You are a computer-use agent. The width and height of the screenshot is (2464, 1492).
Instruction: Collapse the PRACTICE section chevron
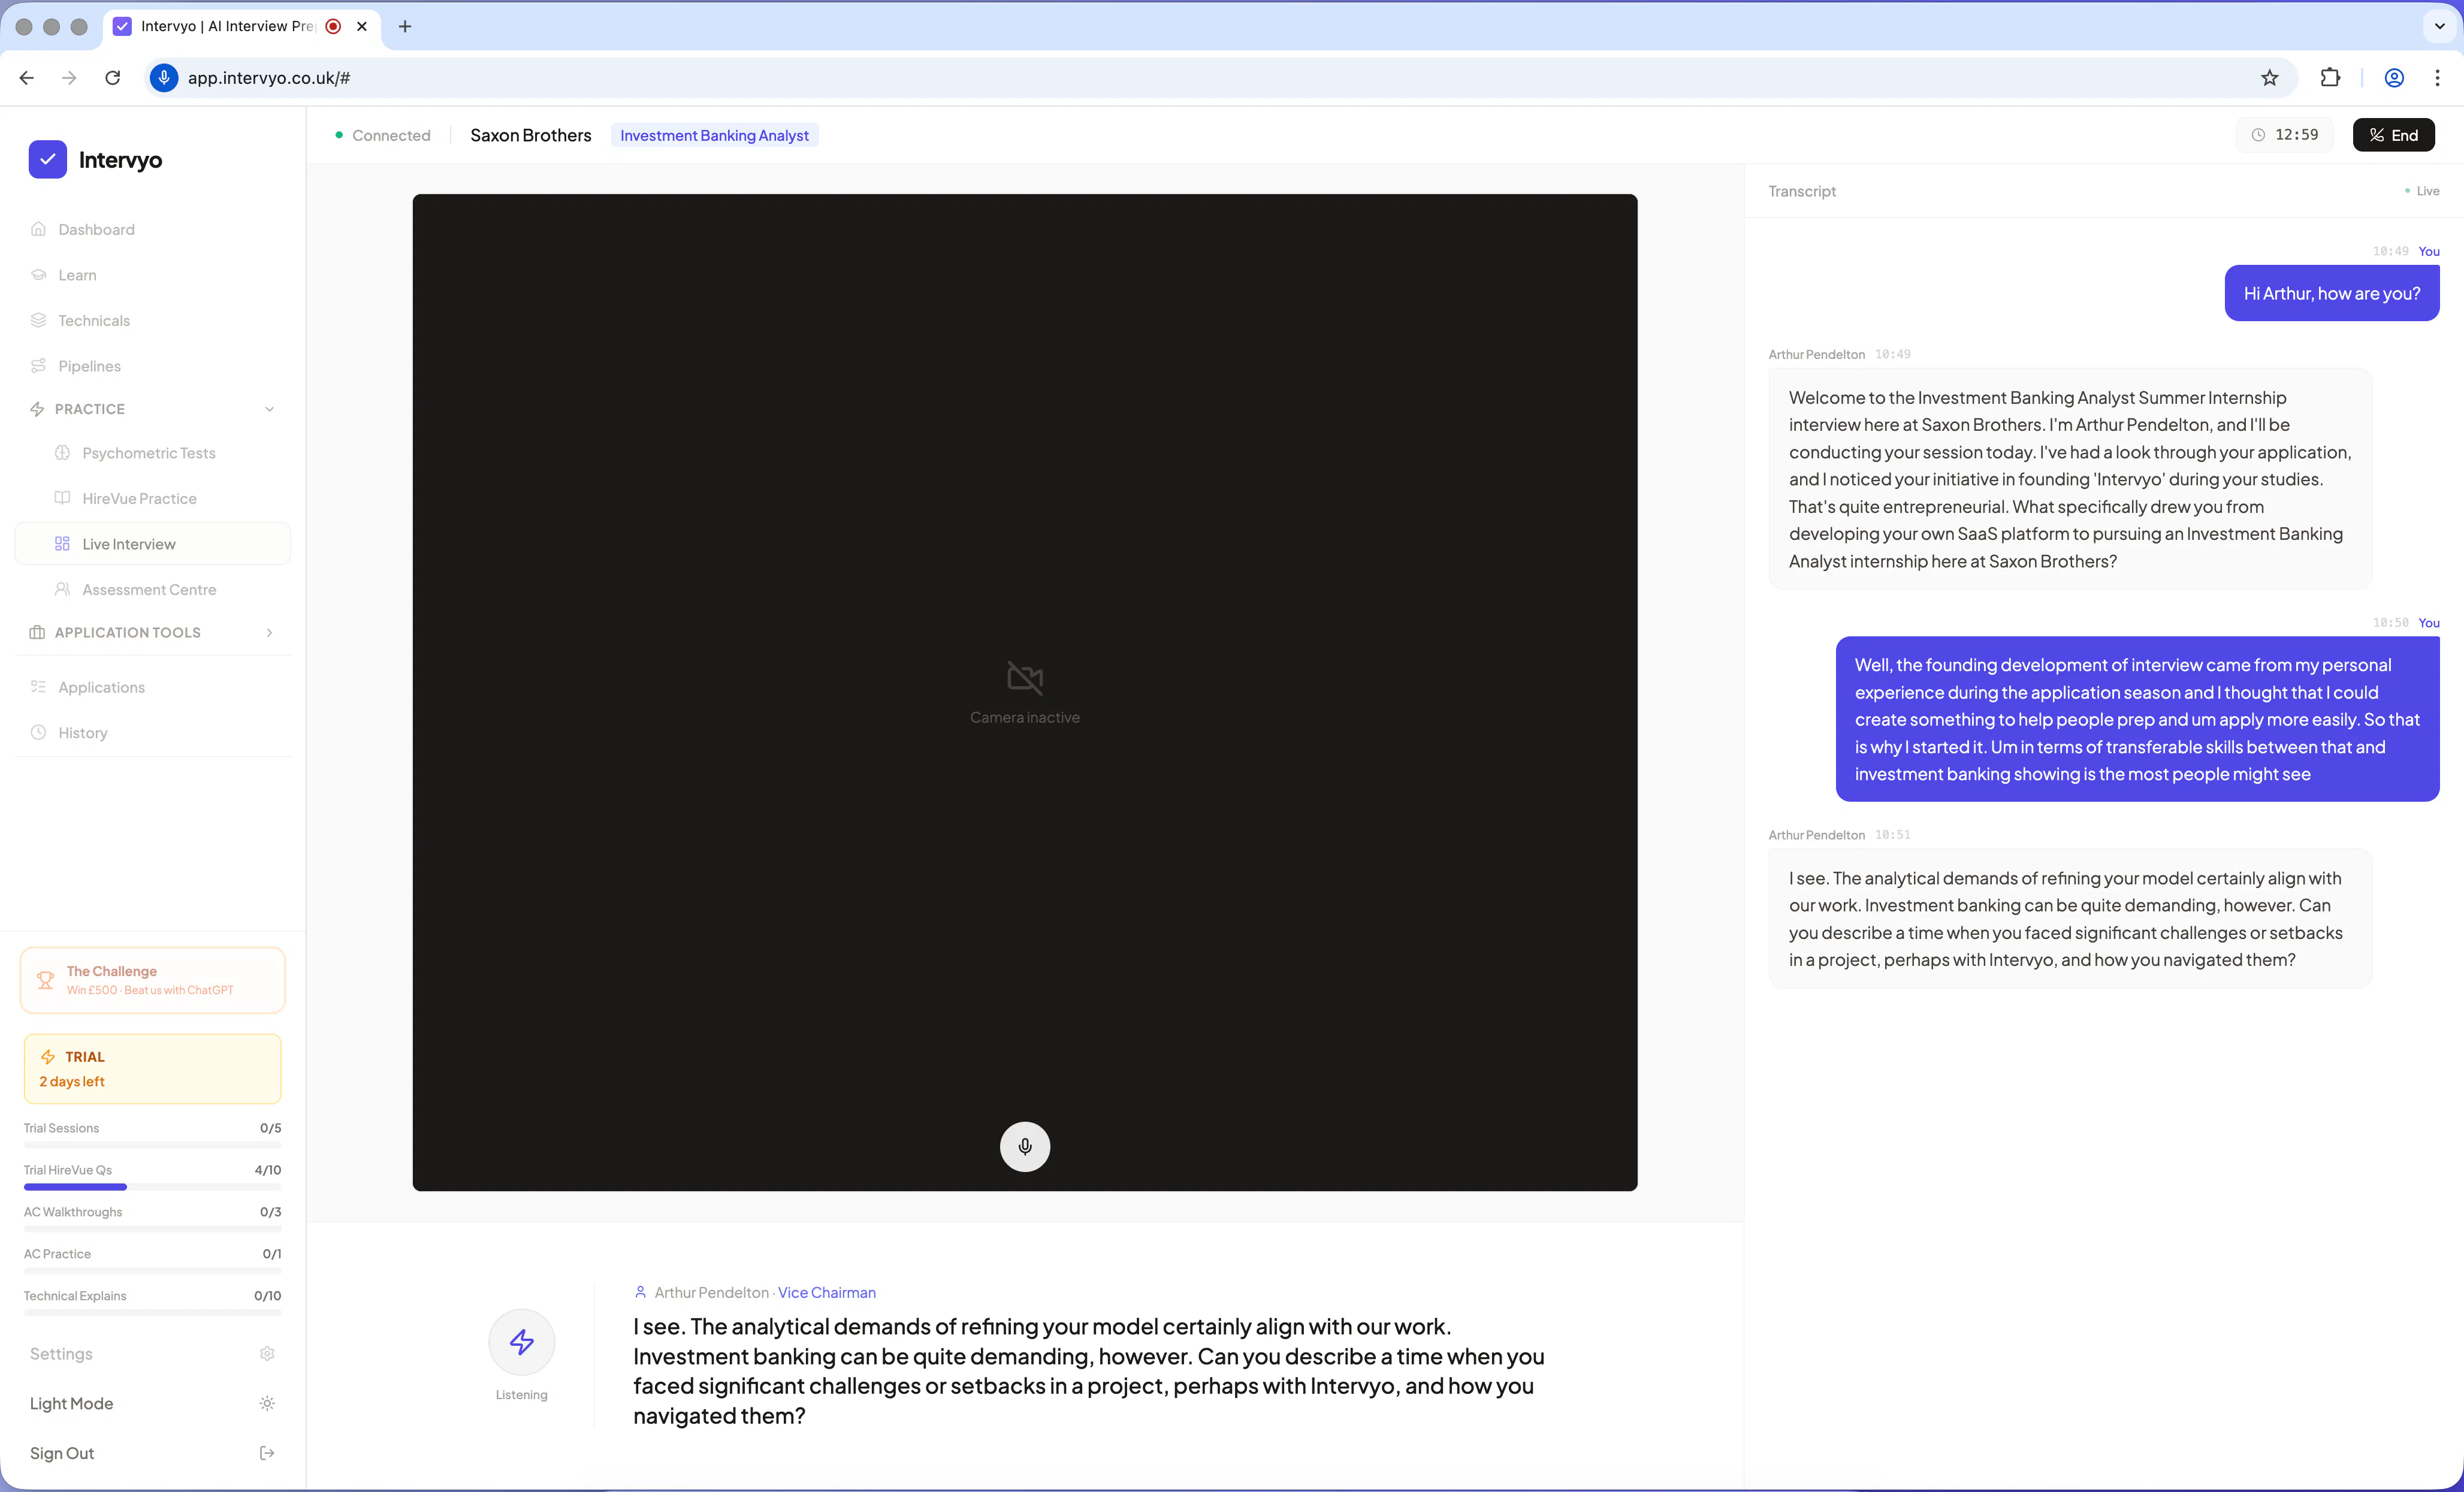(270, 409)
